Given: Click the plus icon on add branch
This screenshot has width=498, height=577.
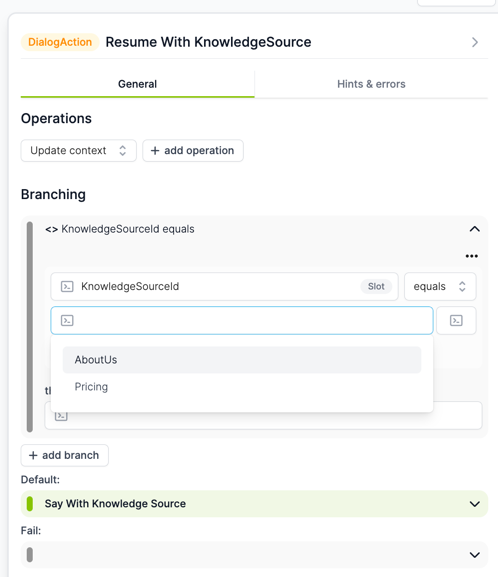Looking at the screenshot, I should click(x=33, y=455).
